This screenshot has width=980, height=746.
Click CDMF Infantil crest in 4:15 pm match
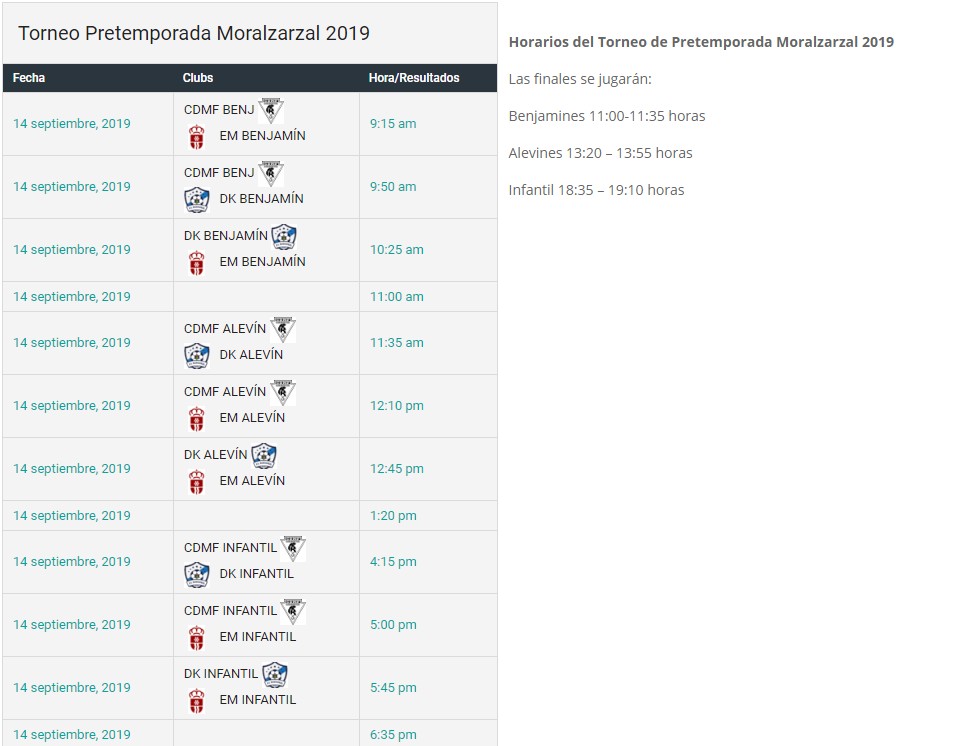[x=293, y=548]
